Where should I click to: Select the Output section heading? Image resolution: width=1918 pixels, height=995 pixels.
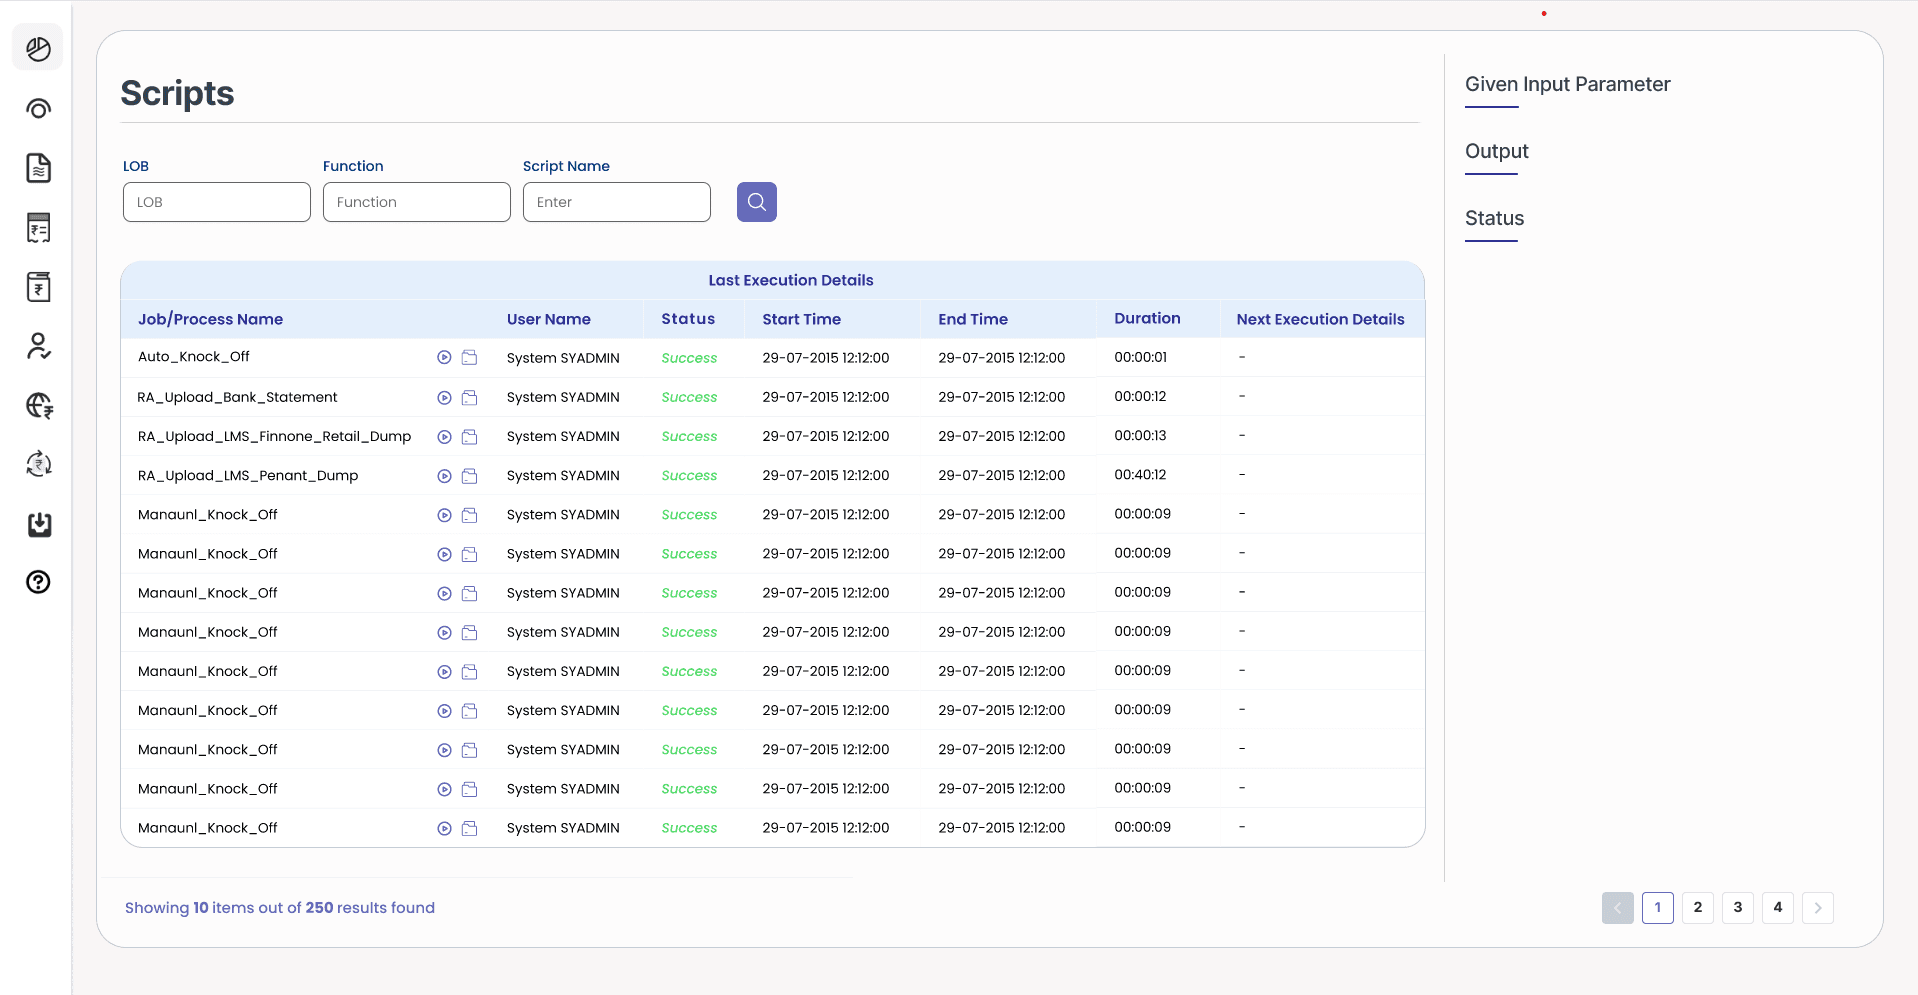1496,151
